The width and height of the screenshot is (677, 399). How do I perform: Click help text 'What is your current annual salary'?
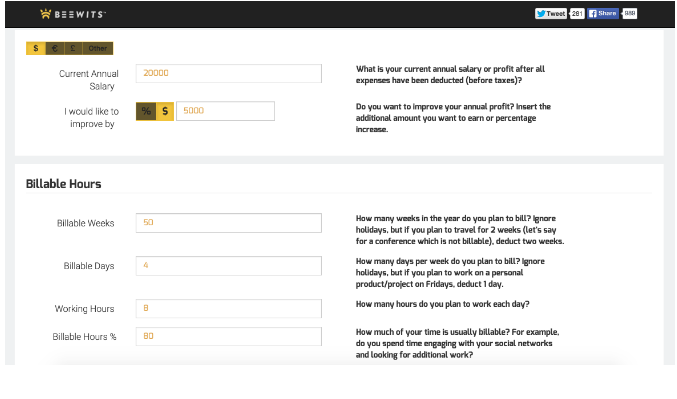tap(450, 75)
